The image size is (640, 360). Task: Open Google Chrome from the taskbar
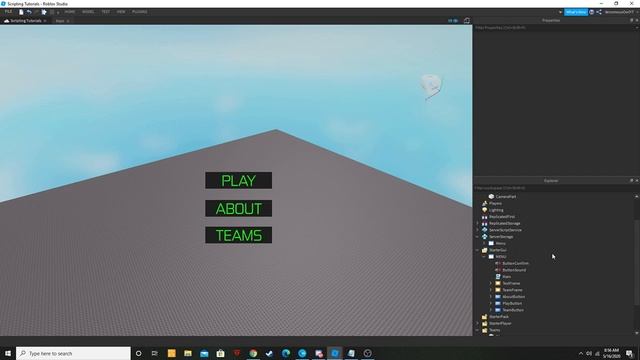[253, 353]
